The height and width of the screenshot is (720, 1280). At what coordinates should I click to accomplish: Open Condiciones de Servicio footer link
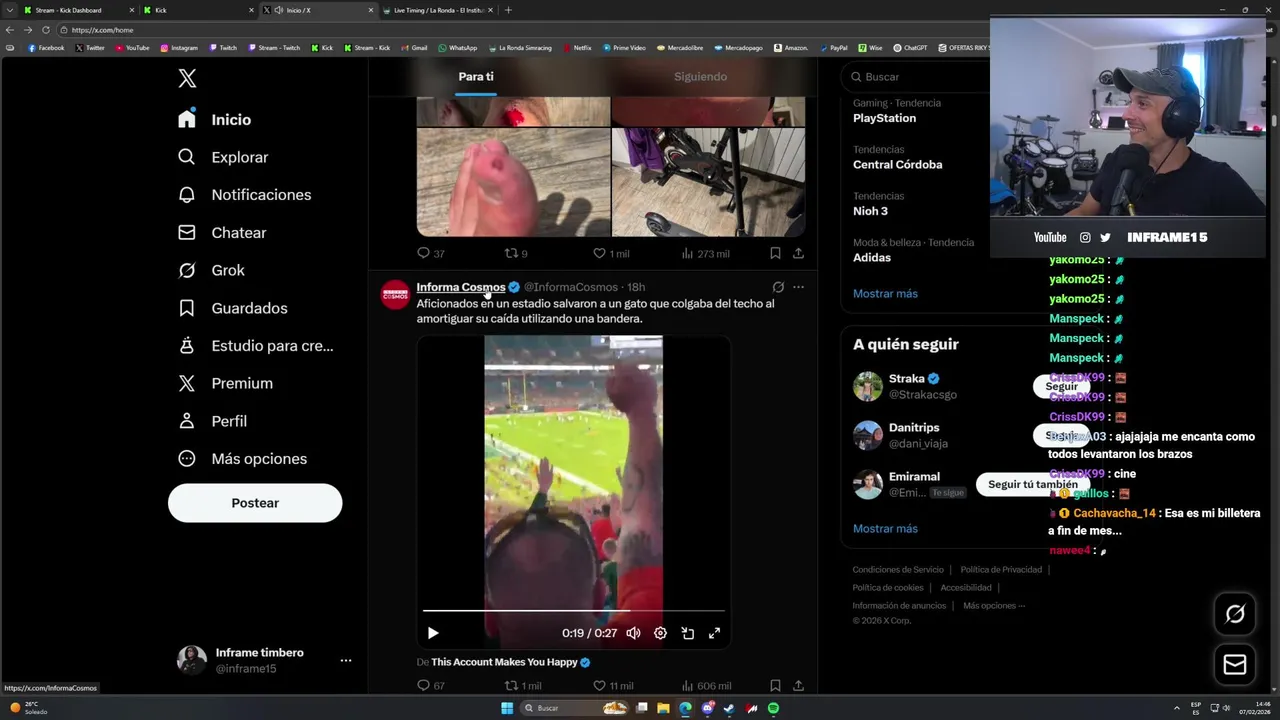(x=898, y=570)
